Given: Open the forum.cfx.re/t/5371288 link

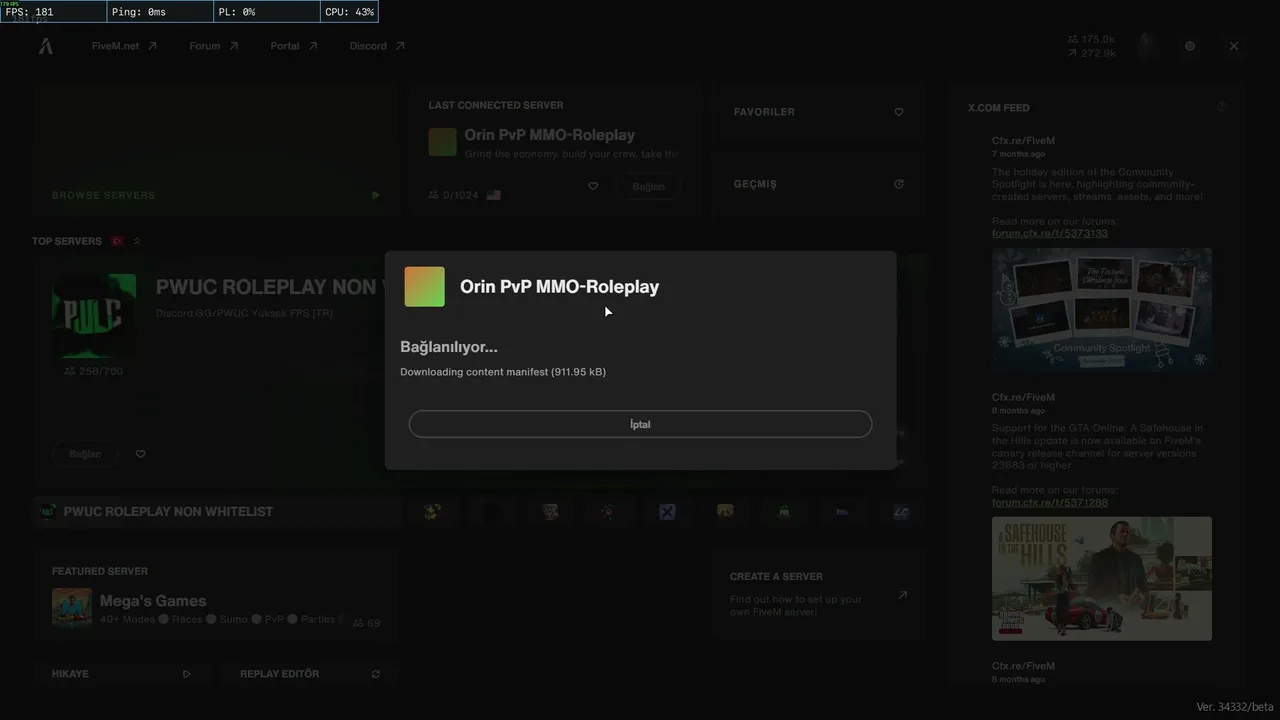Looking at the screenshot, I should 1050,502.
